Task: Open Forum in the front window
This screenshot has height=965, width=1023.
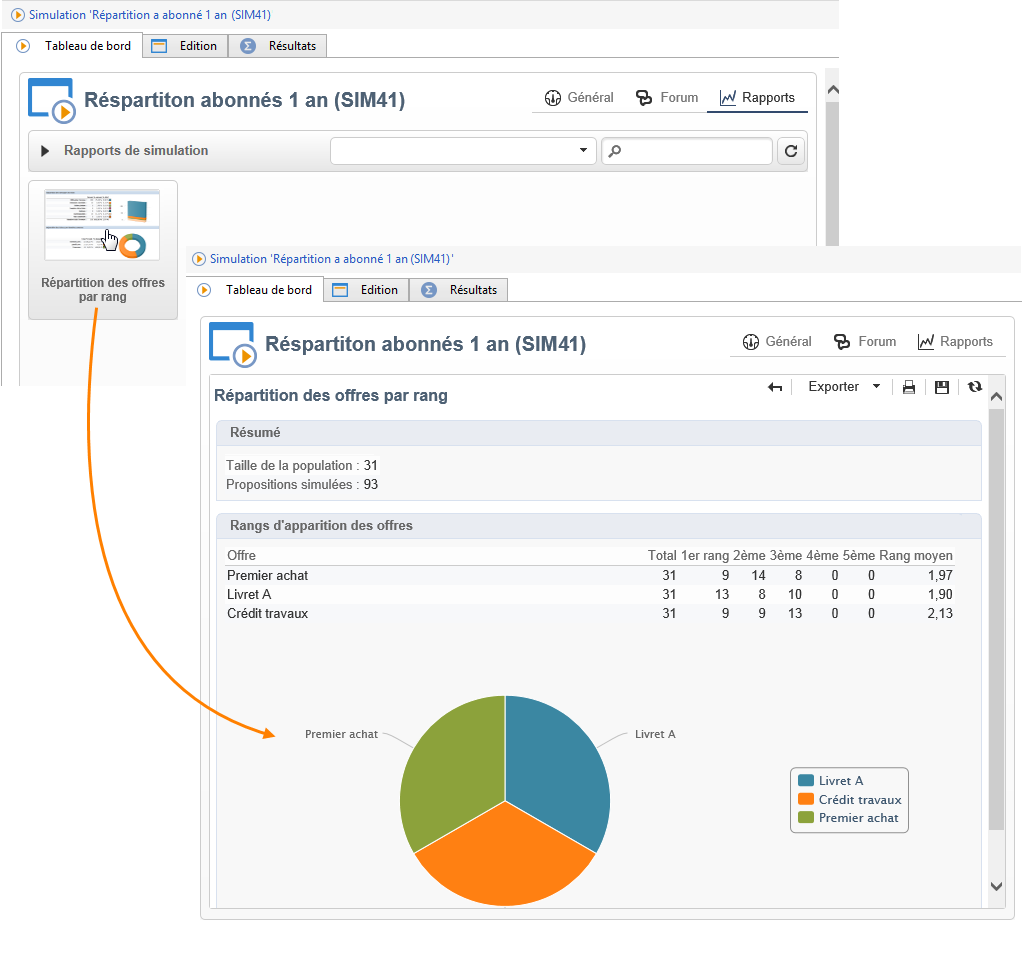Action: coord(865,342)
